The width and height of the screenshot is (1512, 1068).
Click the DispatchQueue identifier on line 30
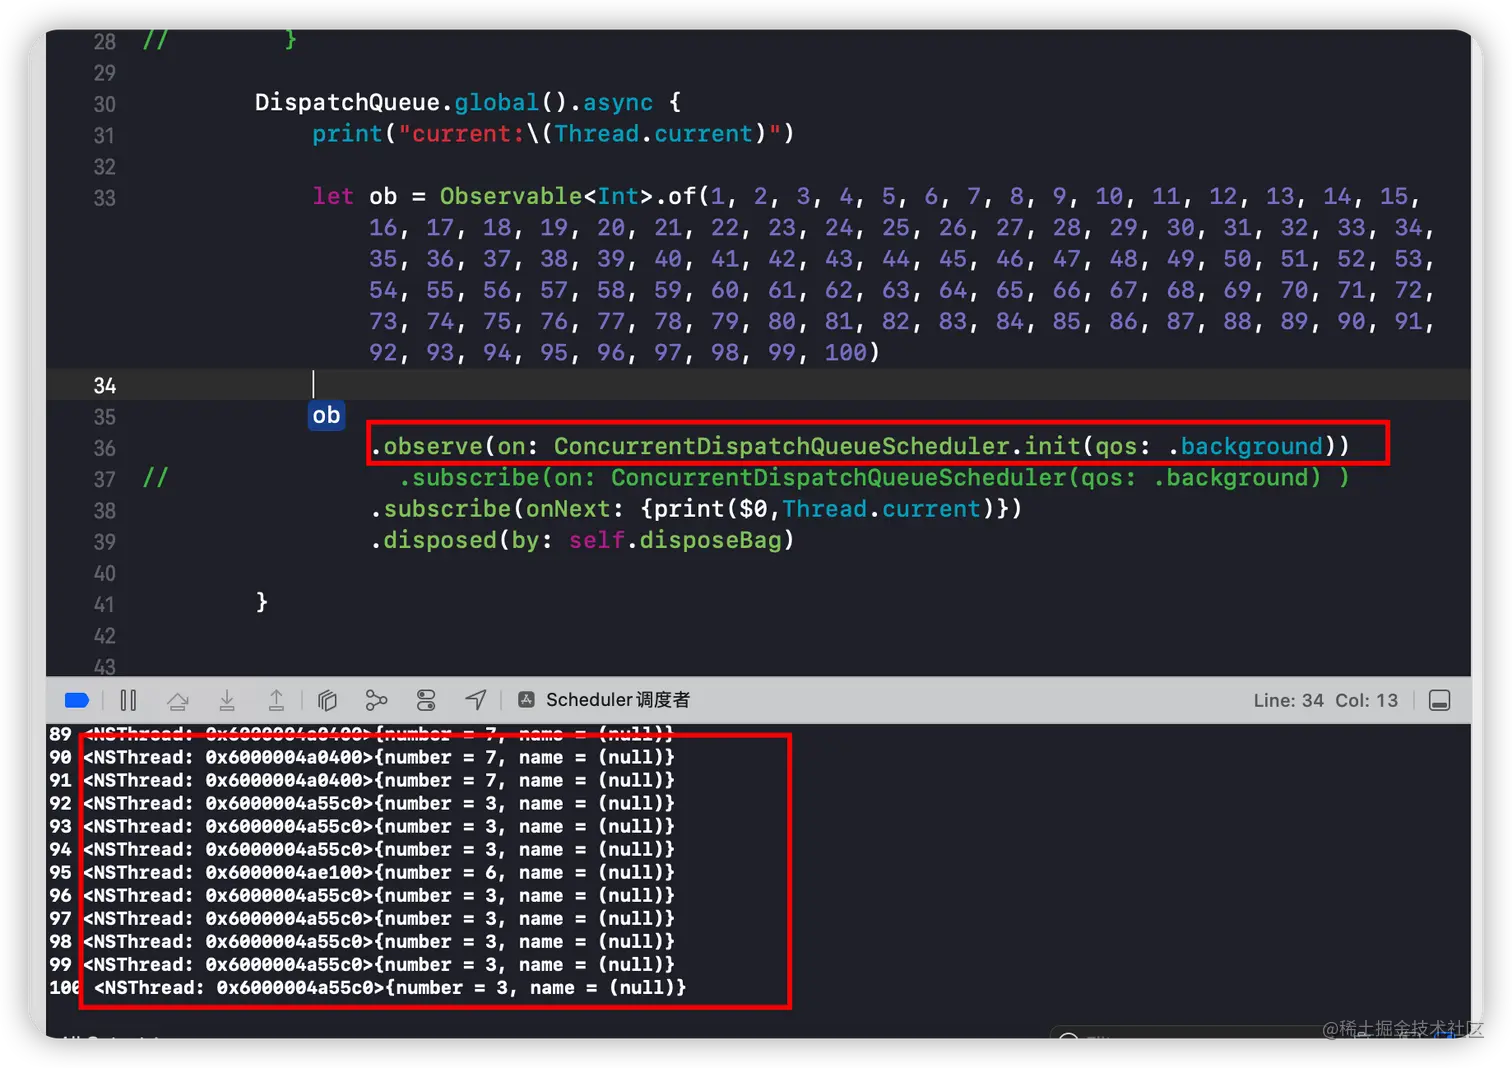(x=347, y=102)
